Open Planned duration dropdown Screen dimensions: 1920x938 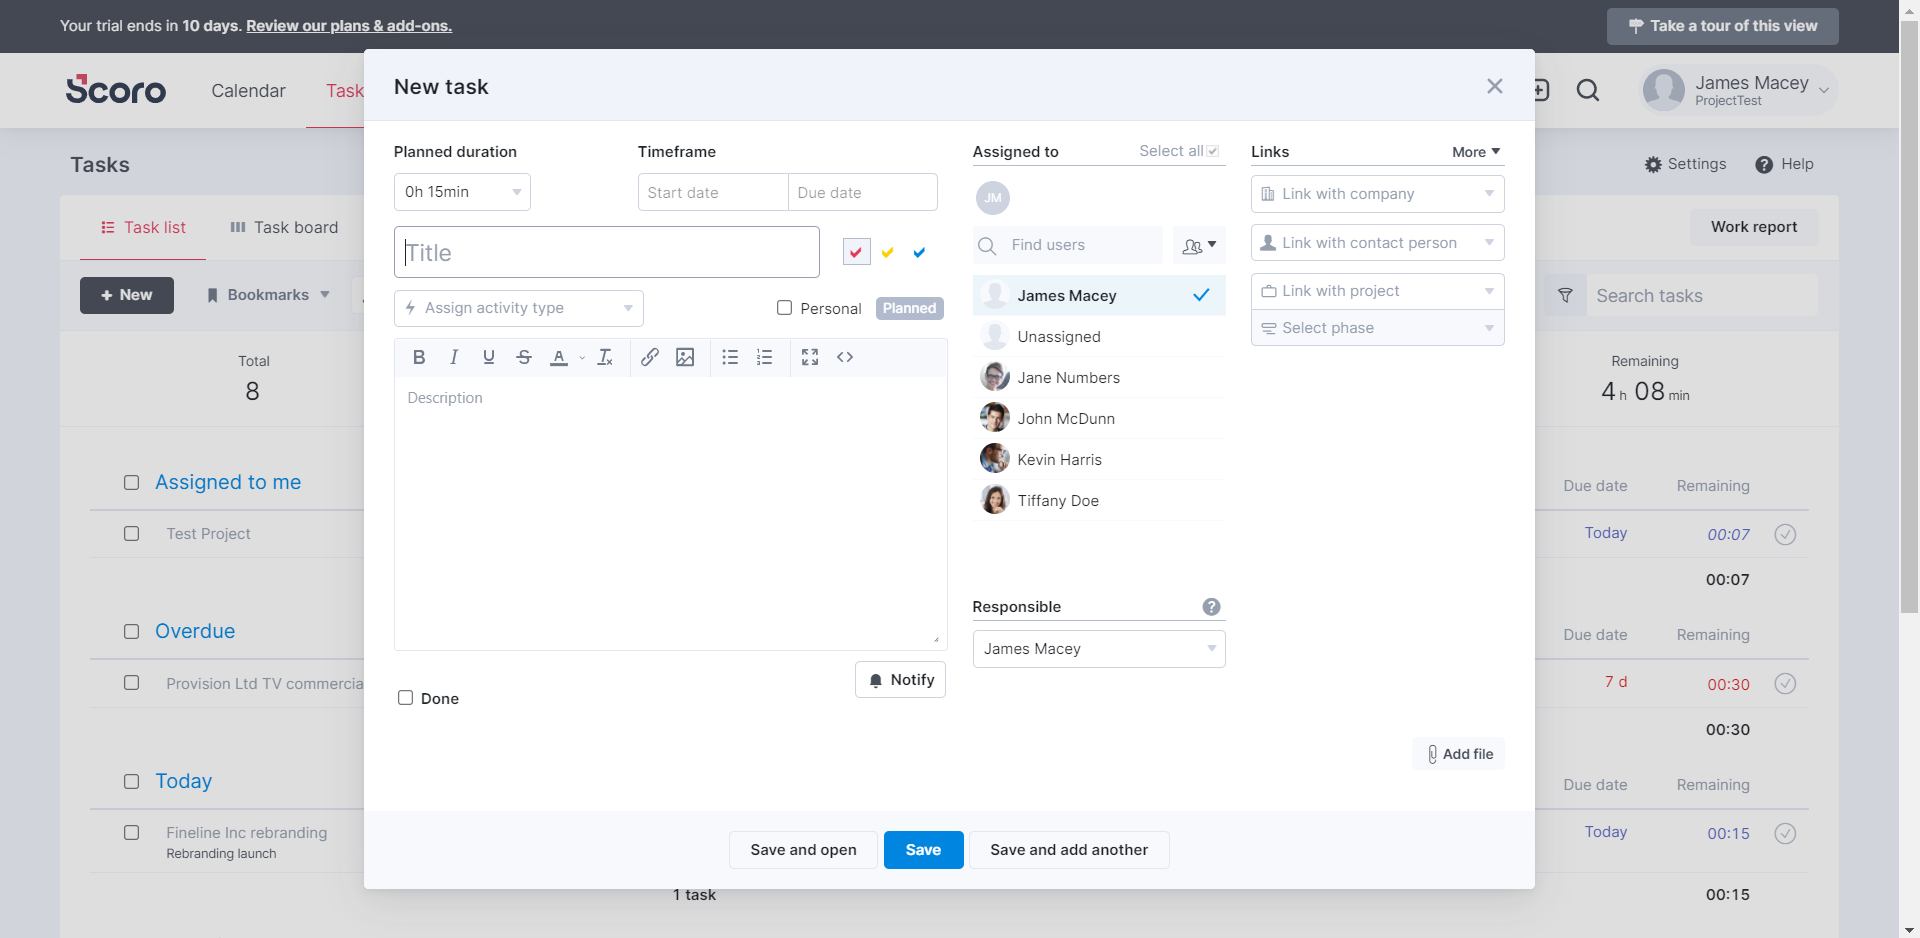coord(462,192)
